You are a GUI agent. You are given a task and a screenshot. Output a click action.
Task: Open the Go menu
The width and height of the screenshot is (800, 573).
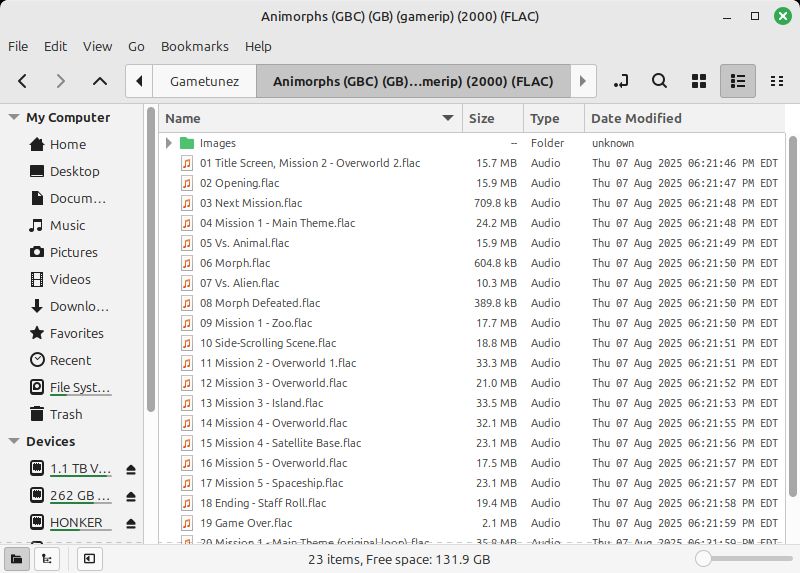(136, 46)
